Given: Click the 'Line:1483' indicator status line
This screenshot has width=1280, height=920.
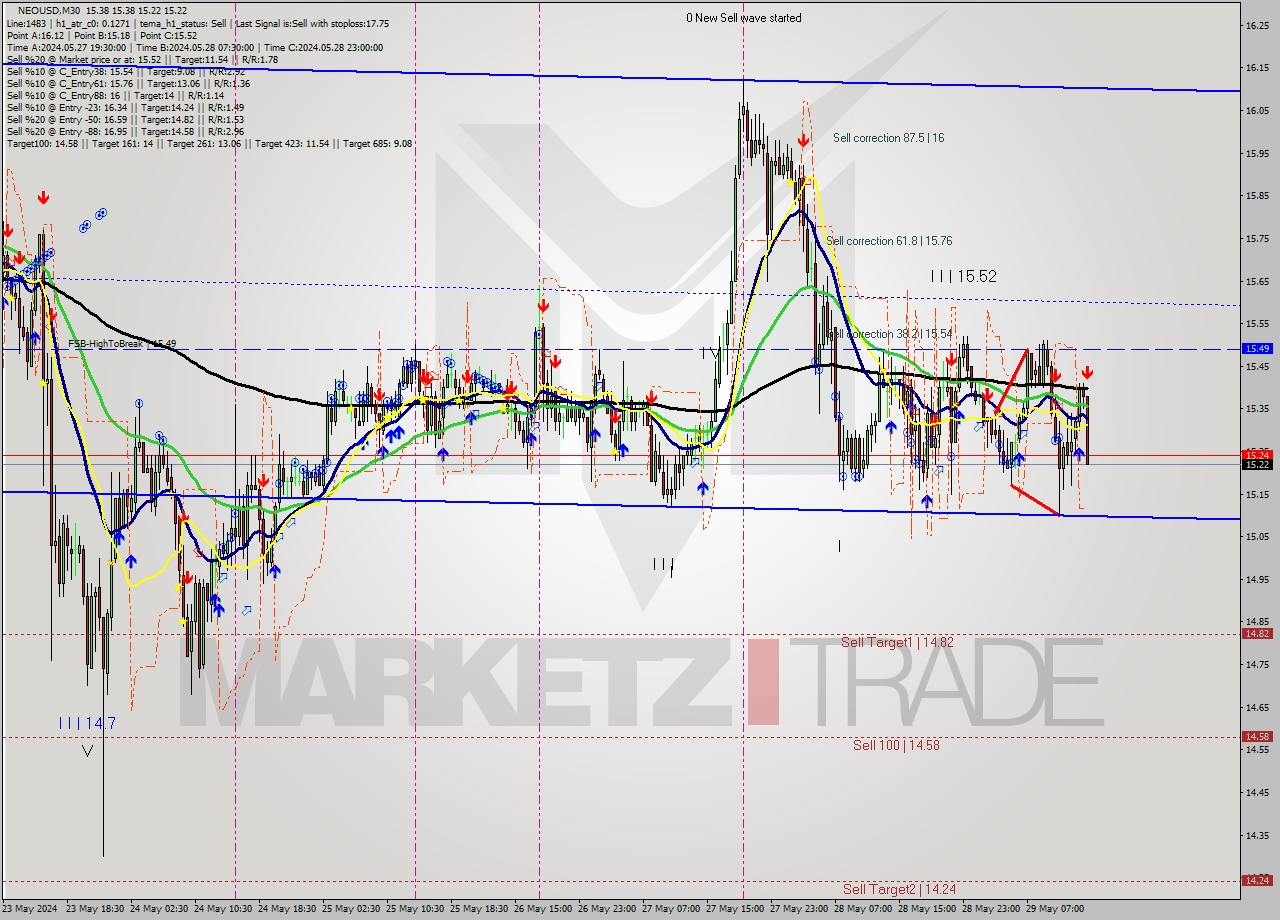Looking at the screenshot, I should (198, 23).
